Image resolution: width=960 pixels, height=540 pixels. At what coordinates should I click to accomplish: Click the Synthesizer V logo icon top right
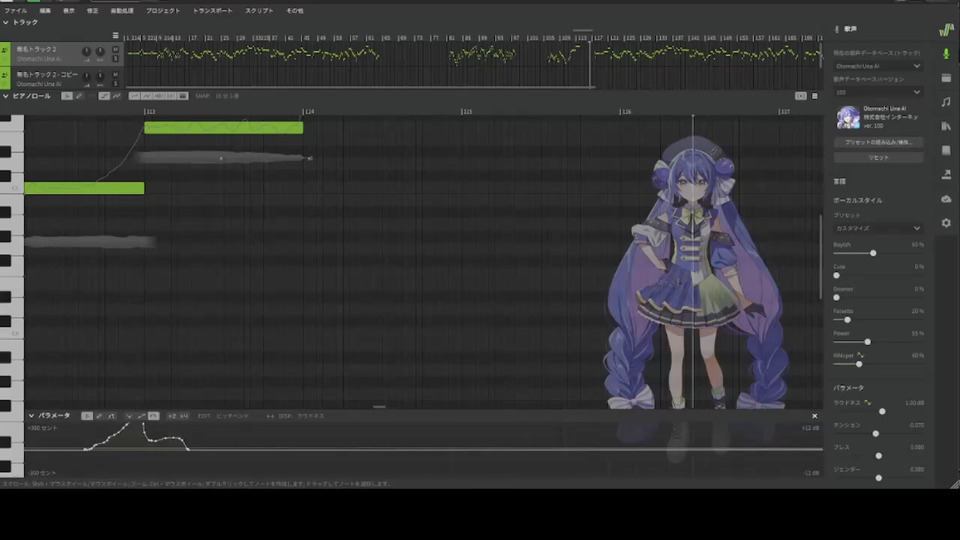pos(946,29)
